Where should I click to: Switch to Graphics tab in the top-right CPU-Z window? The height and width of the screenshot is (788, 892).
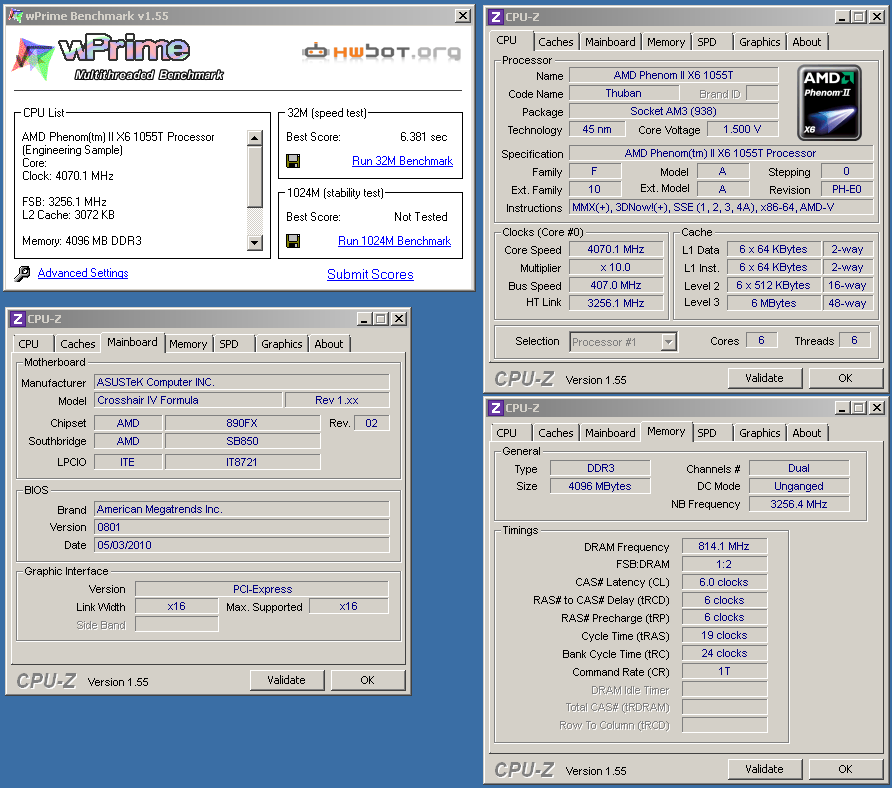pos(759,42)
